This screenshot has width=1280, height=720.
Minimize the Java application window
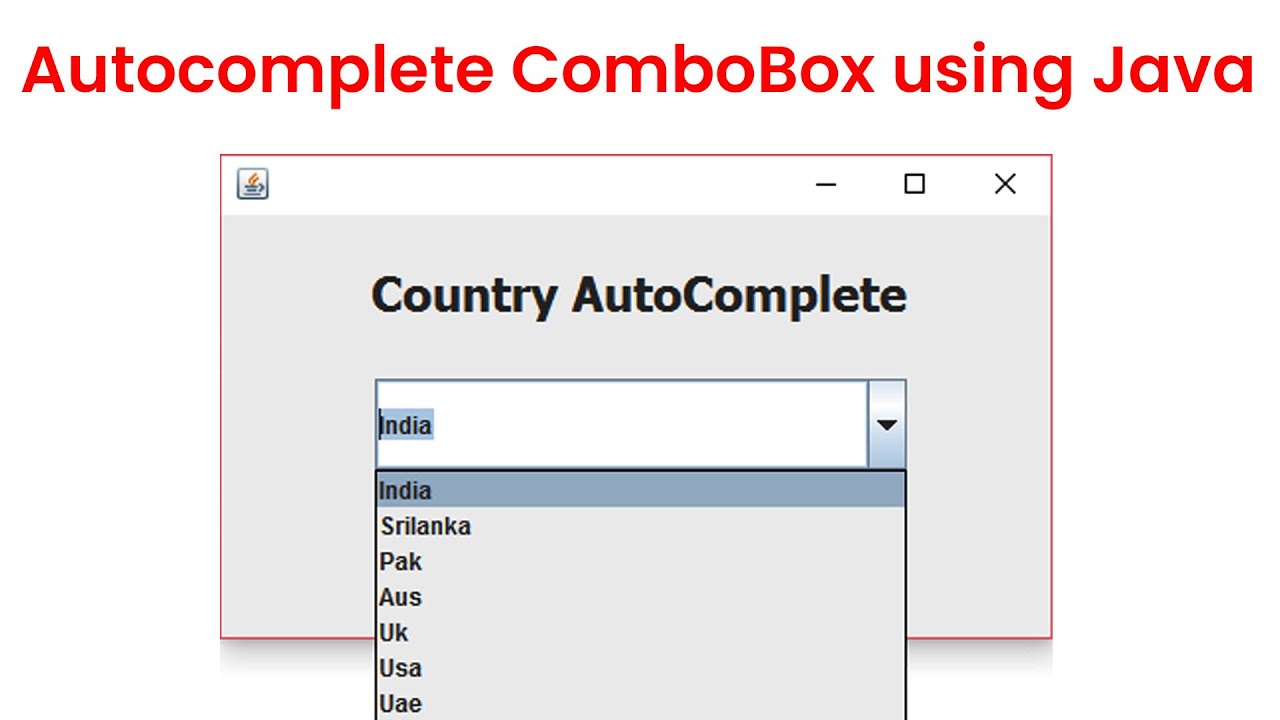pos(825,185)
